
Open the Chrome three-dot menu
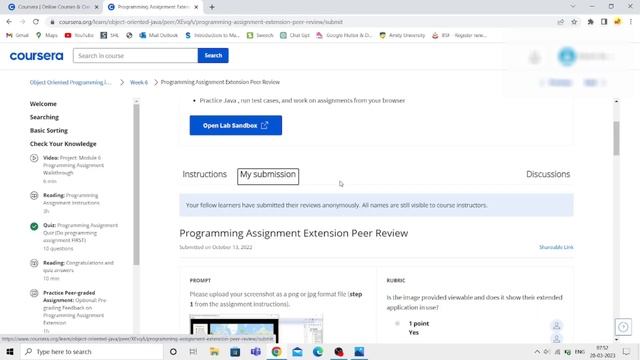(631, 22)
